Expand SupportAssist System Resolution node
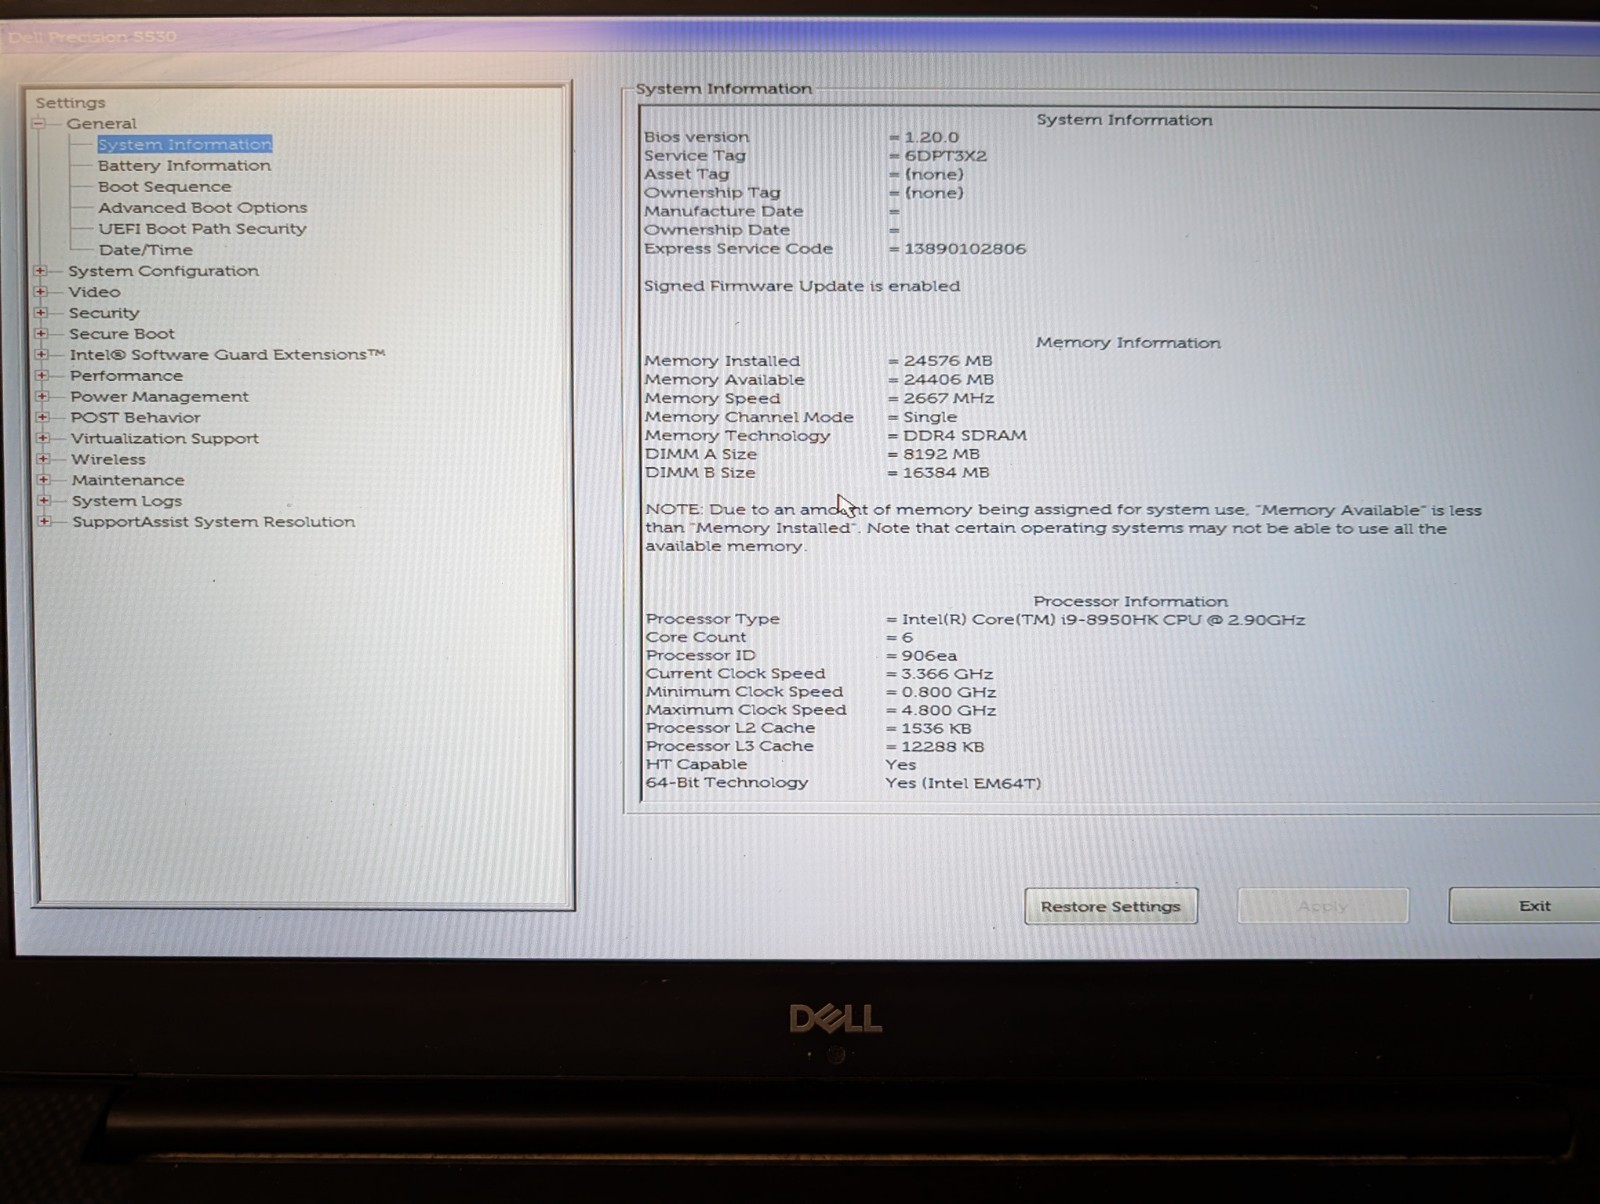The width and height of the screenshot is (1600, 1204). [x=44, y=522]
